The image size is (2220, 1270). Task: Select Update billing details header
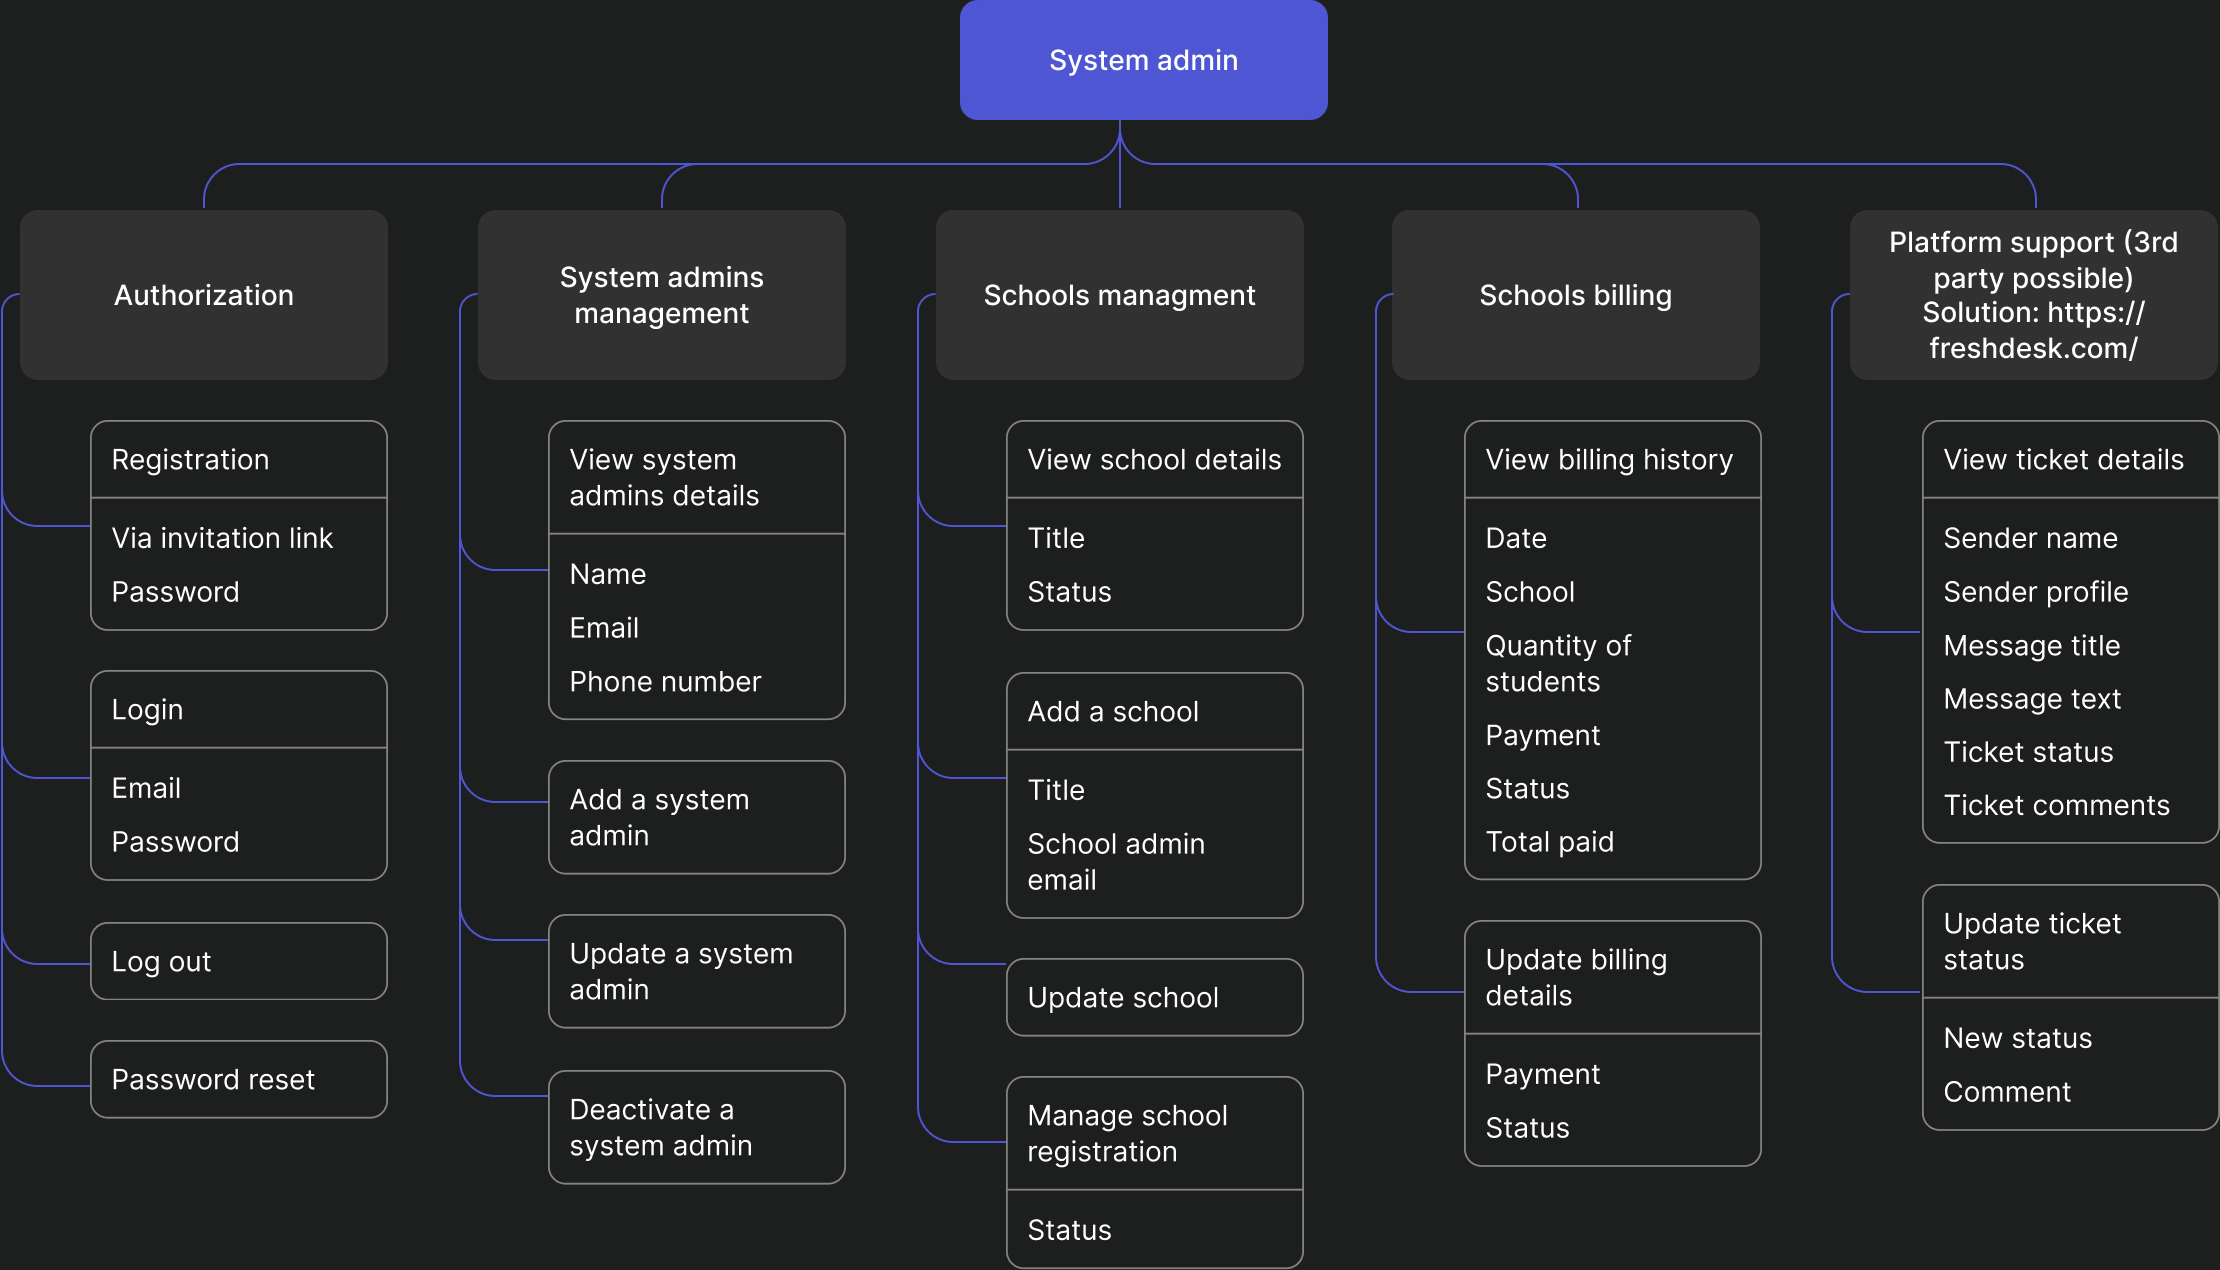point(1612,977)
